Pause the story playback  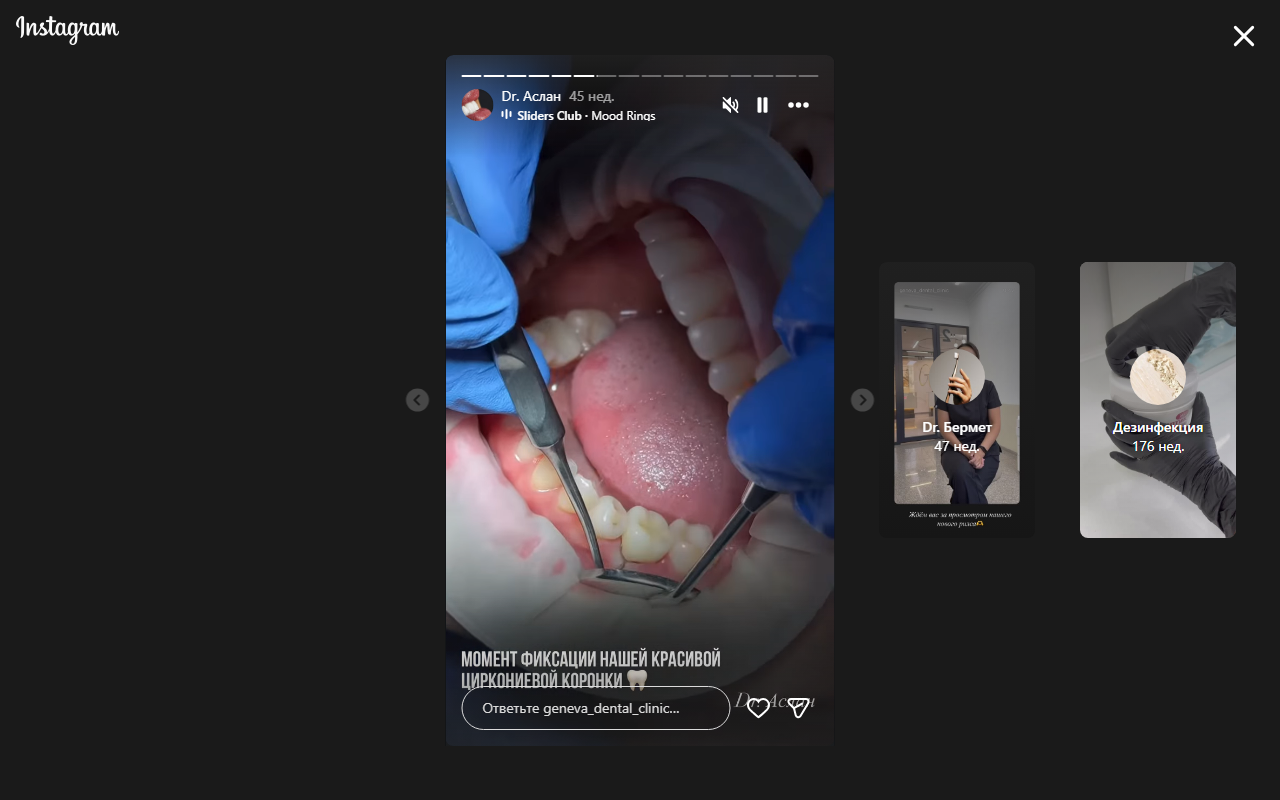762,105
